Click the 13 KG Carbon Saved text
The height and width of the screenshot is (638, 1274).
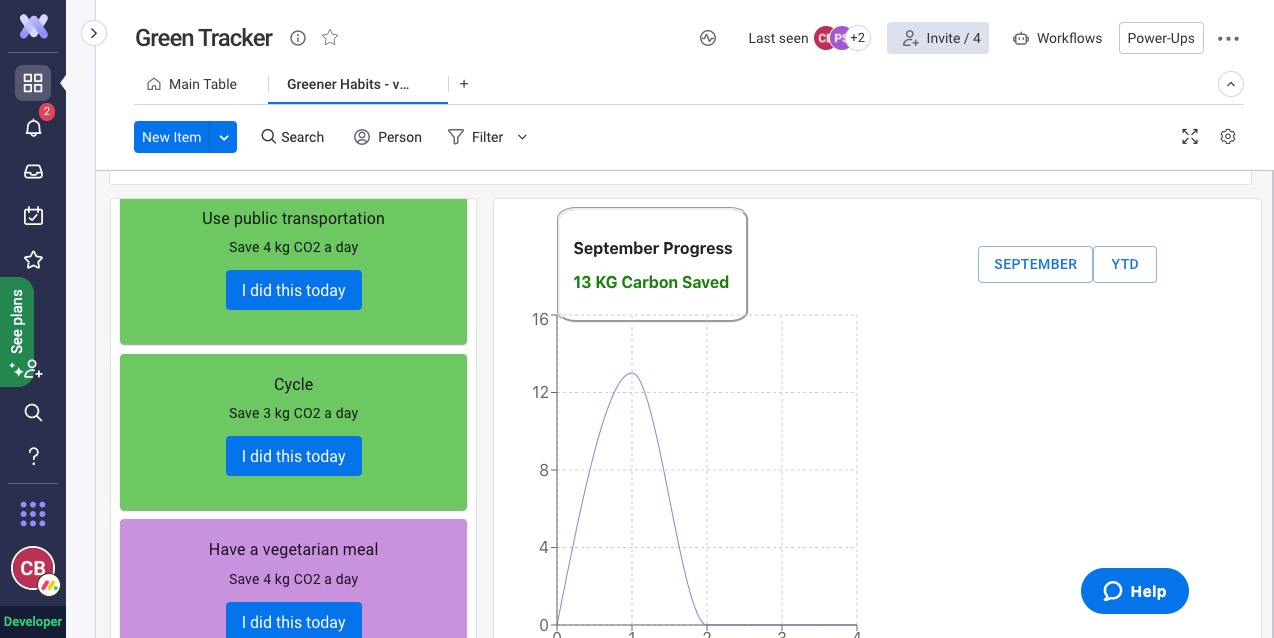651,282
